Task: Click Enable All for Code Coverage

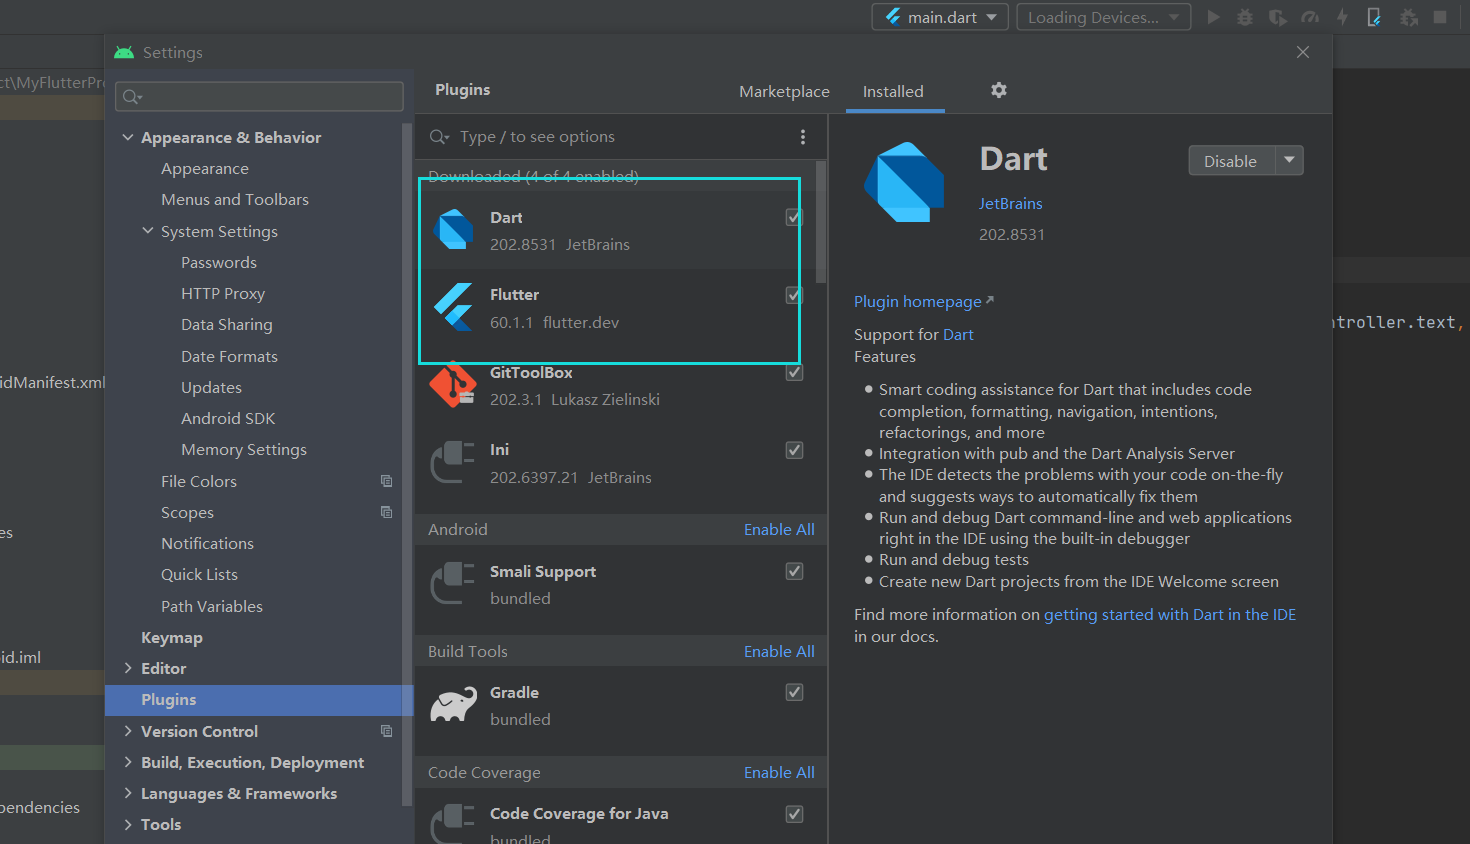Action: (779, 772)
